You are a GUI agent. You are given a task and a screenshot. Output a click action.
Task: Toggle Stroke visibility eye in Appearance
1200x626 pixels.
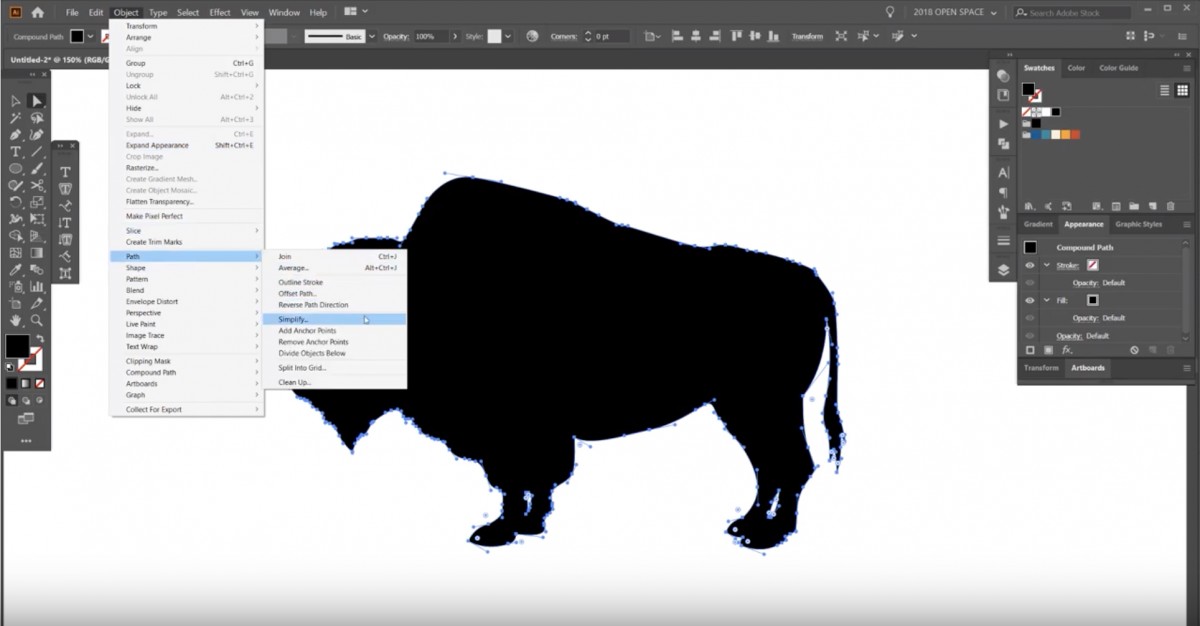tap(1030, 265)
